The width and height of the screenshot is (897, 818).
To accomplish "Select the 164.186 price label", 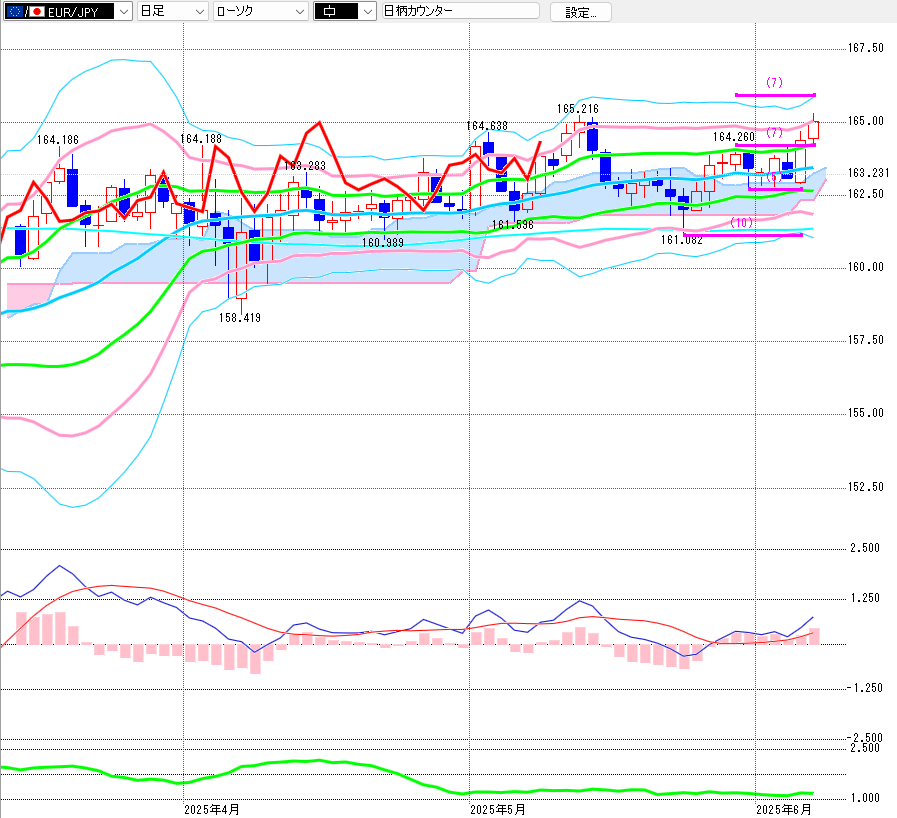I will (x=58, y=140).
